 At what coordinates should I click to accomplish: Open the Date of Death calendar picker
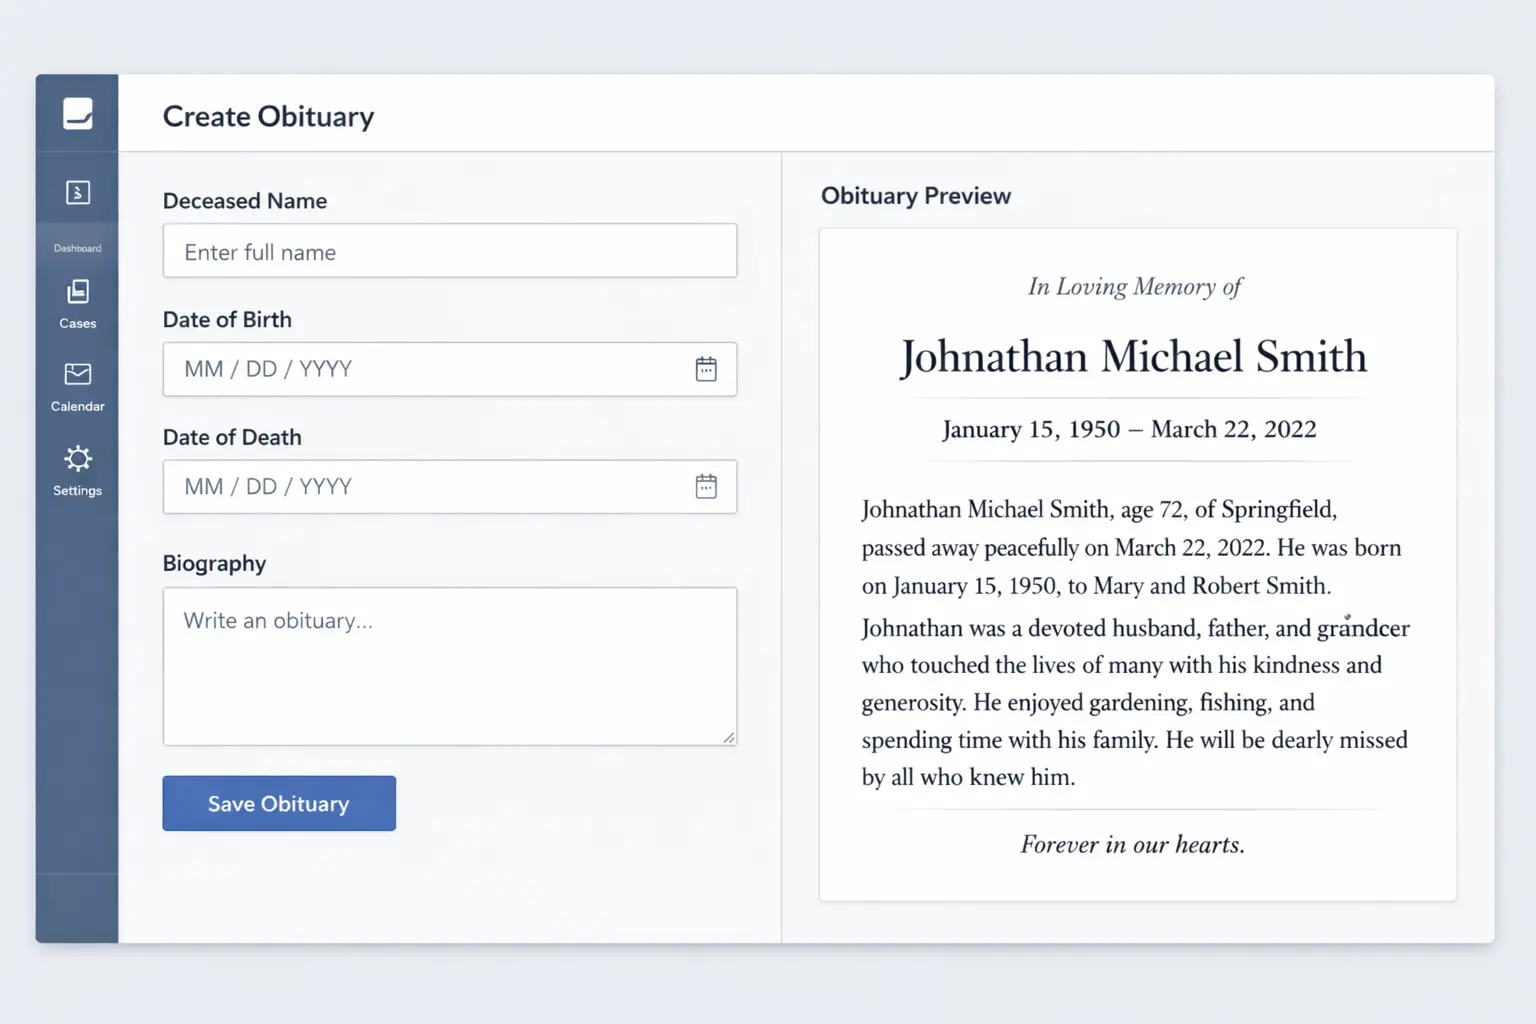pyautogui.click(x=707, y=486)
